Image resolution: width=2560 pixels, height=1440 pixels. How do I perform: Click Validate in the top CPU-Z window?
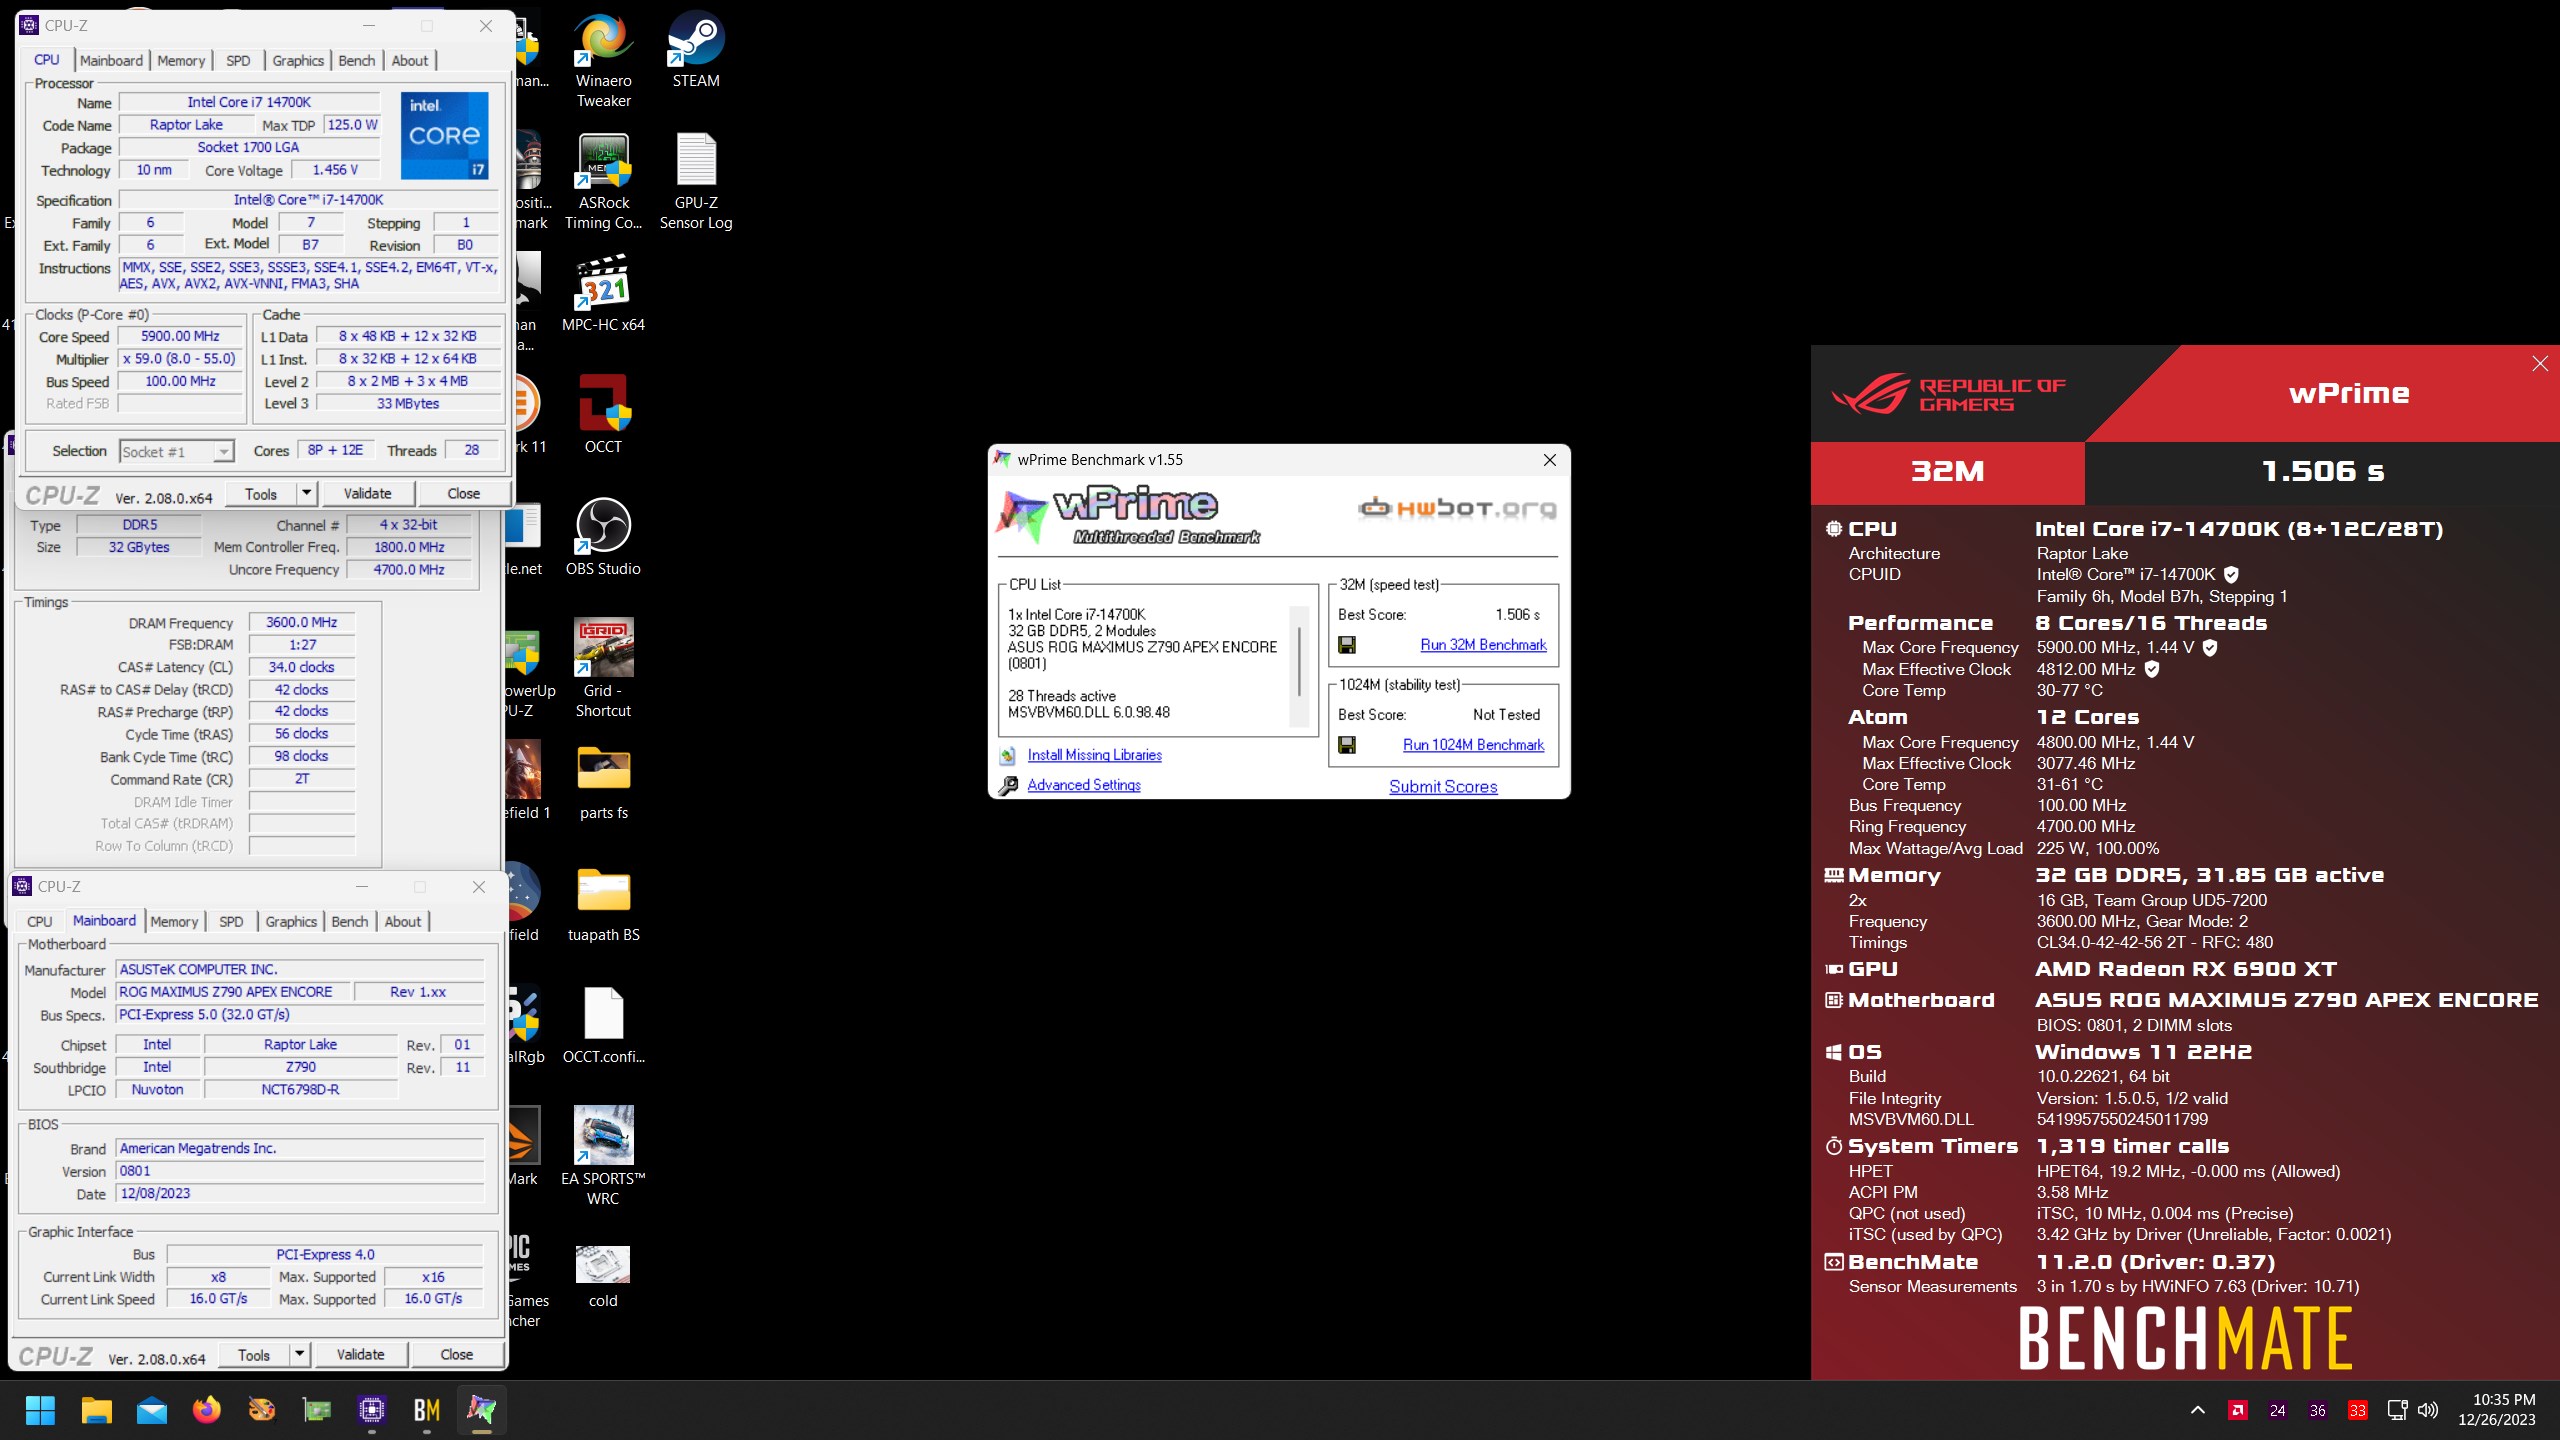tap(368, 493)
